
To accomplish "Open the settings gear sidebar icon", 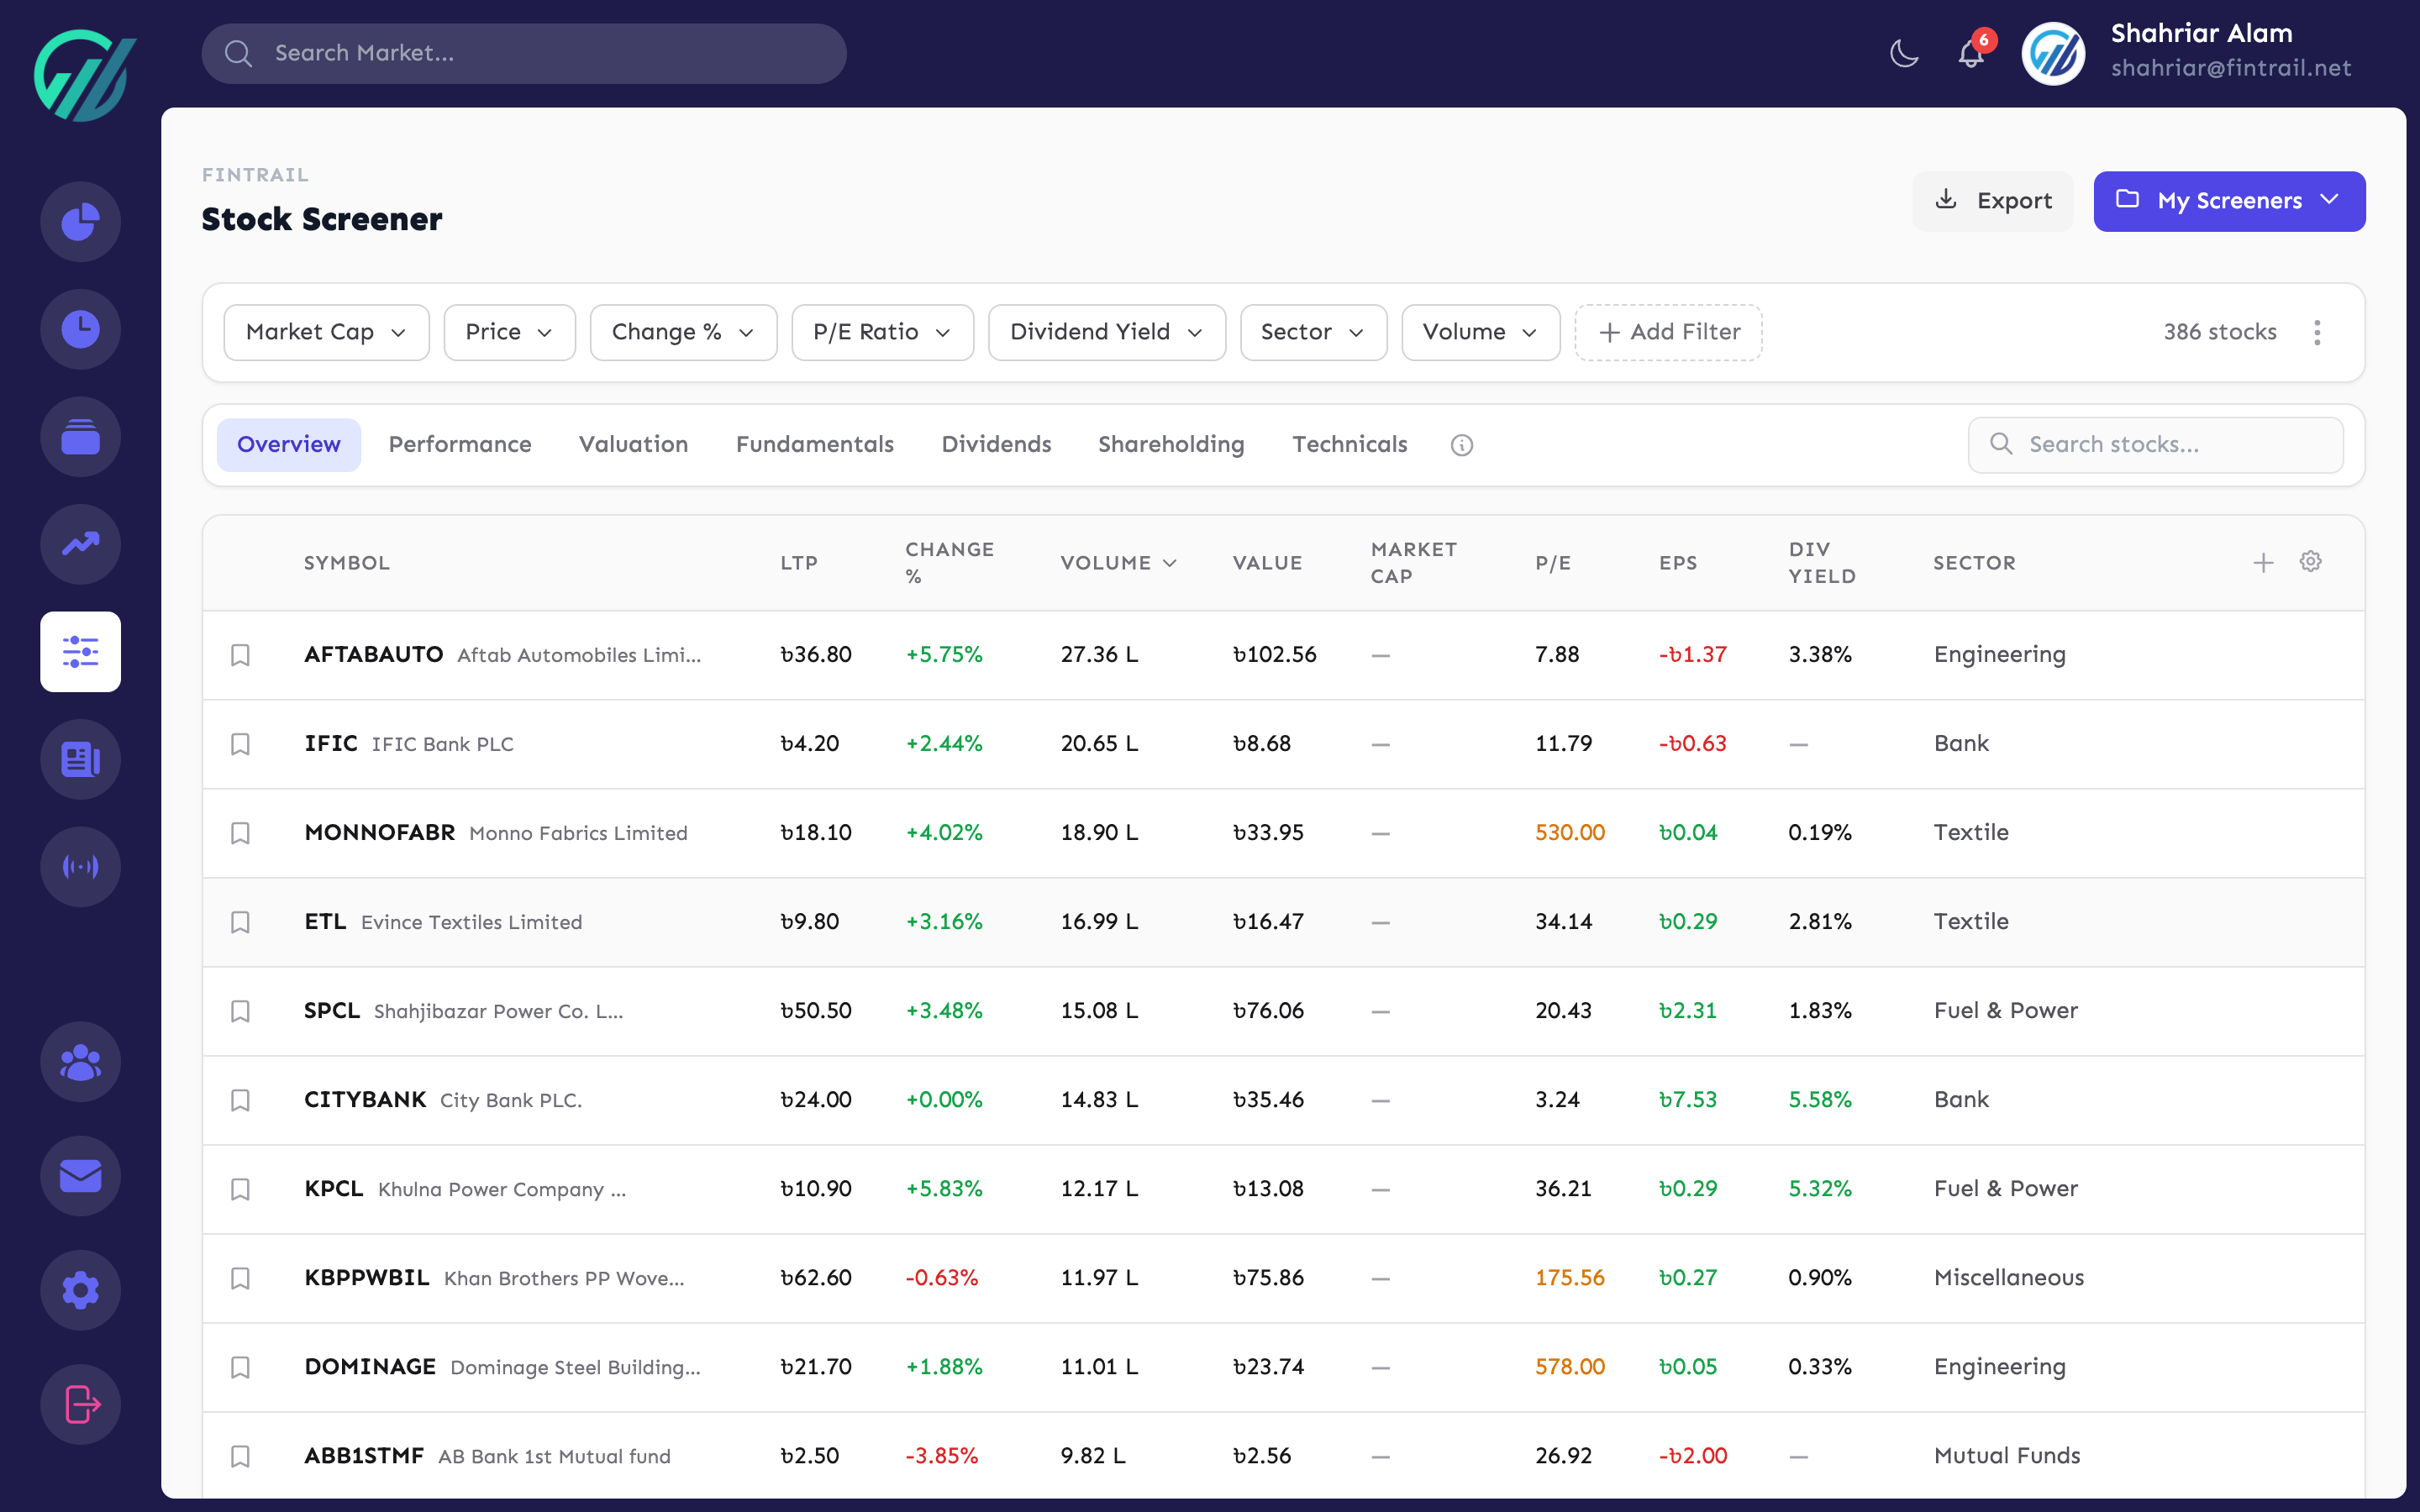I will (80, 1290).
